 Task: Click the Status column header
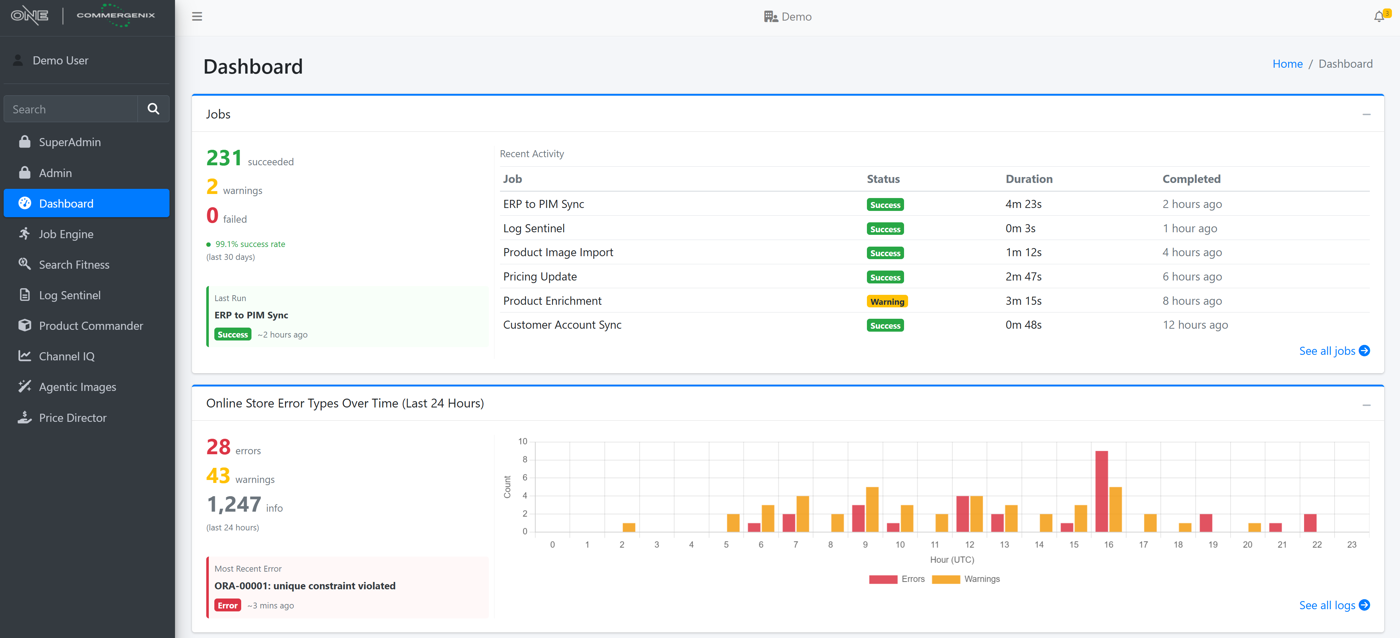883,179
